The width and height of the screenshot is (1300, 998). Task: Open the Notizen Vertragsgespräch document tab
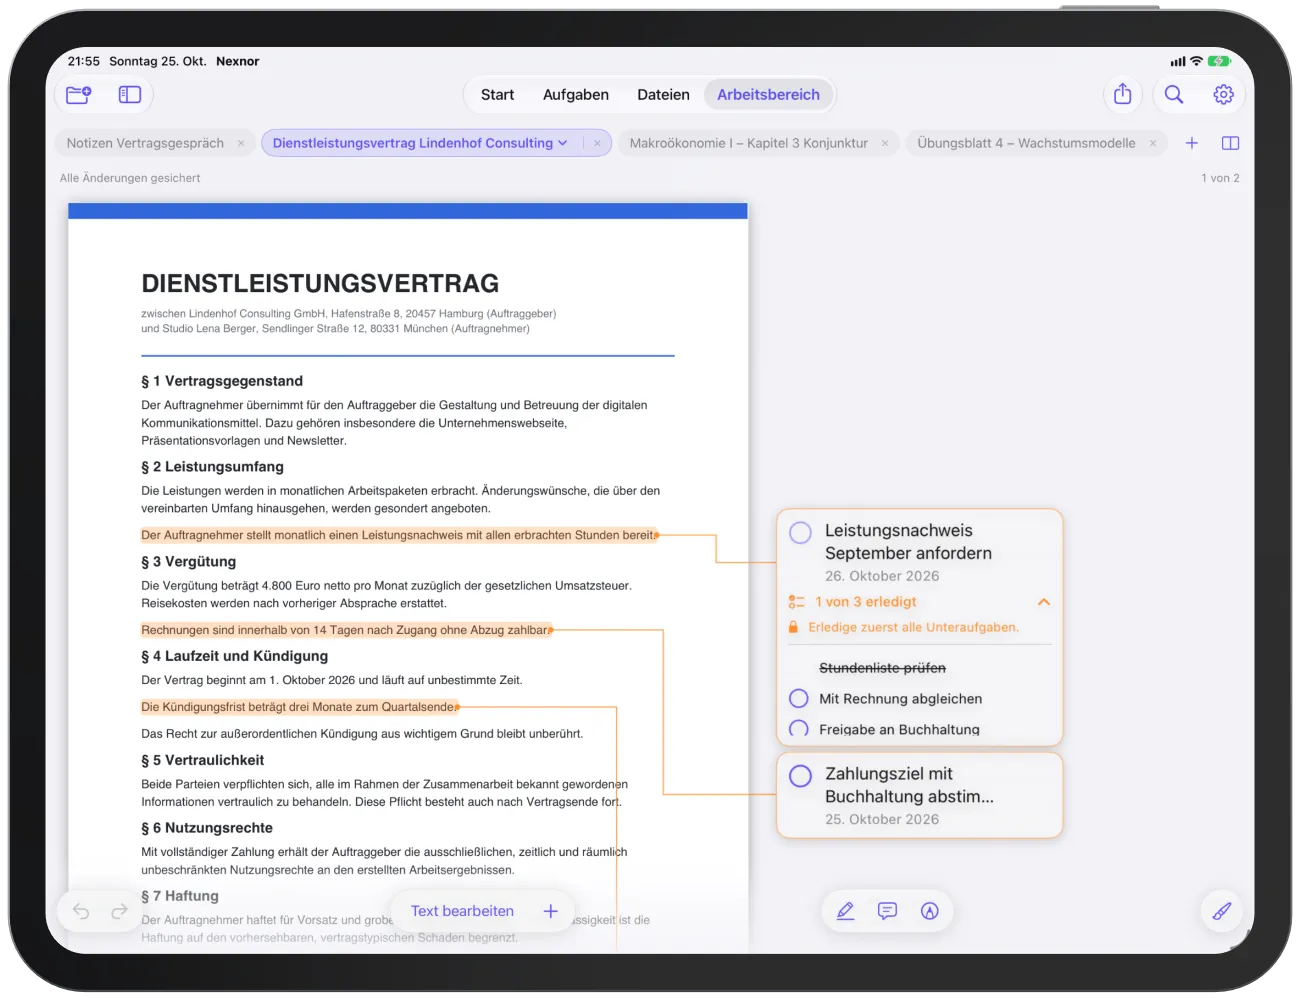pos(145,143)
